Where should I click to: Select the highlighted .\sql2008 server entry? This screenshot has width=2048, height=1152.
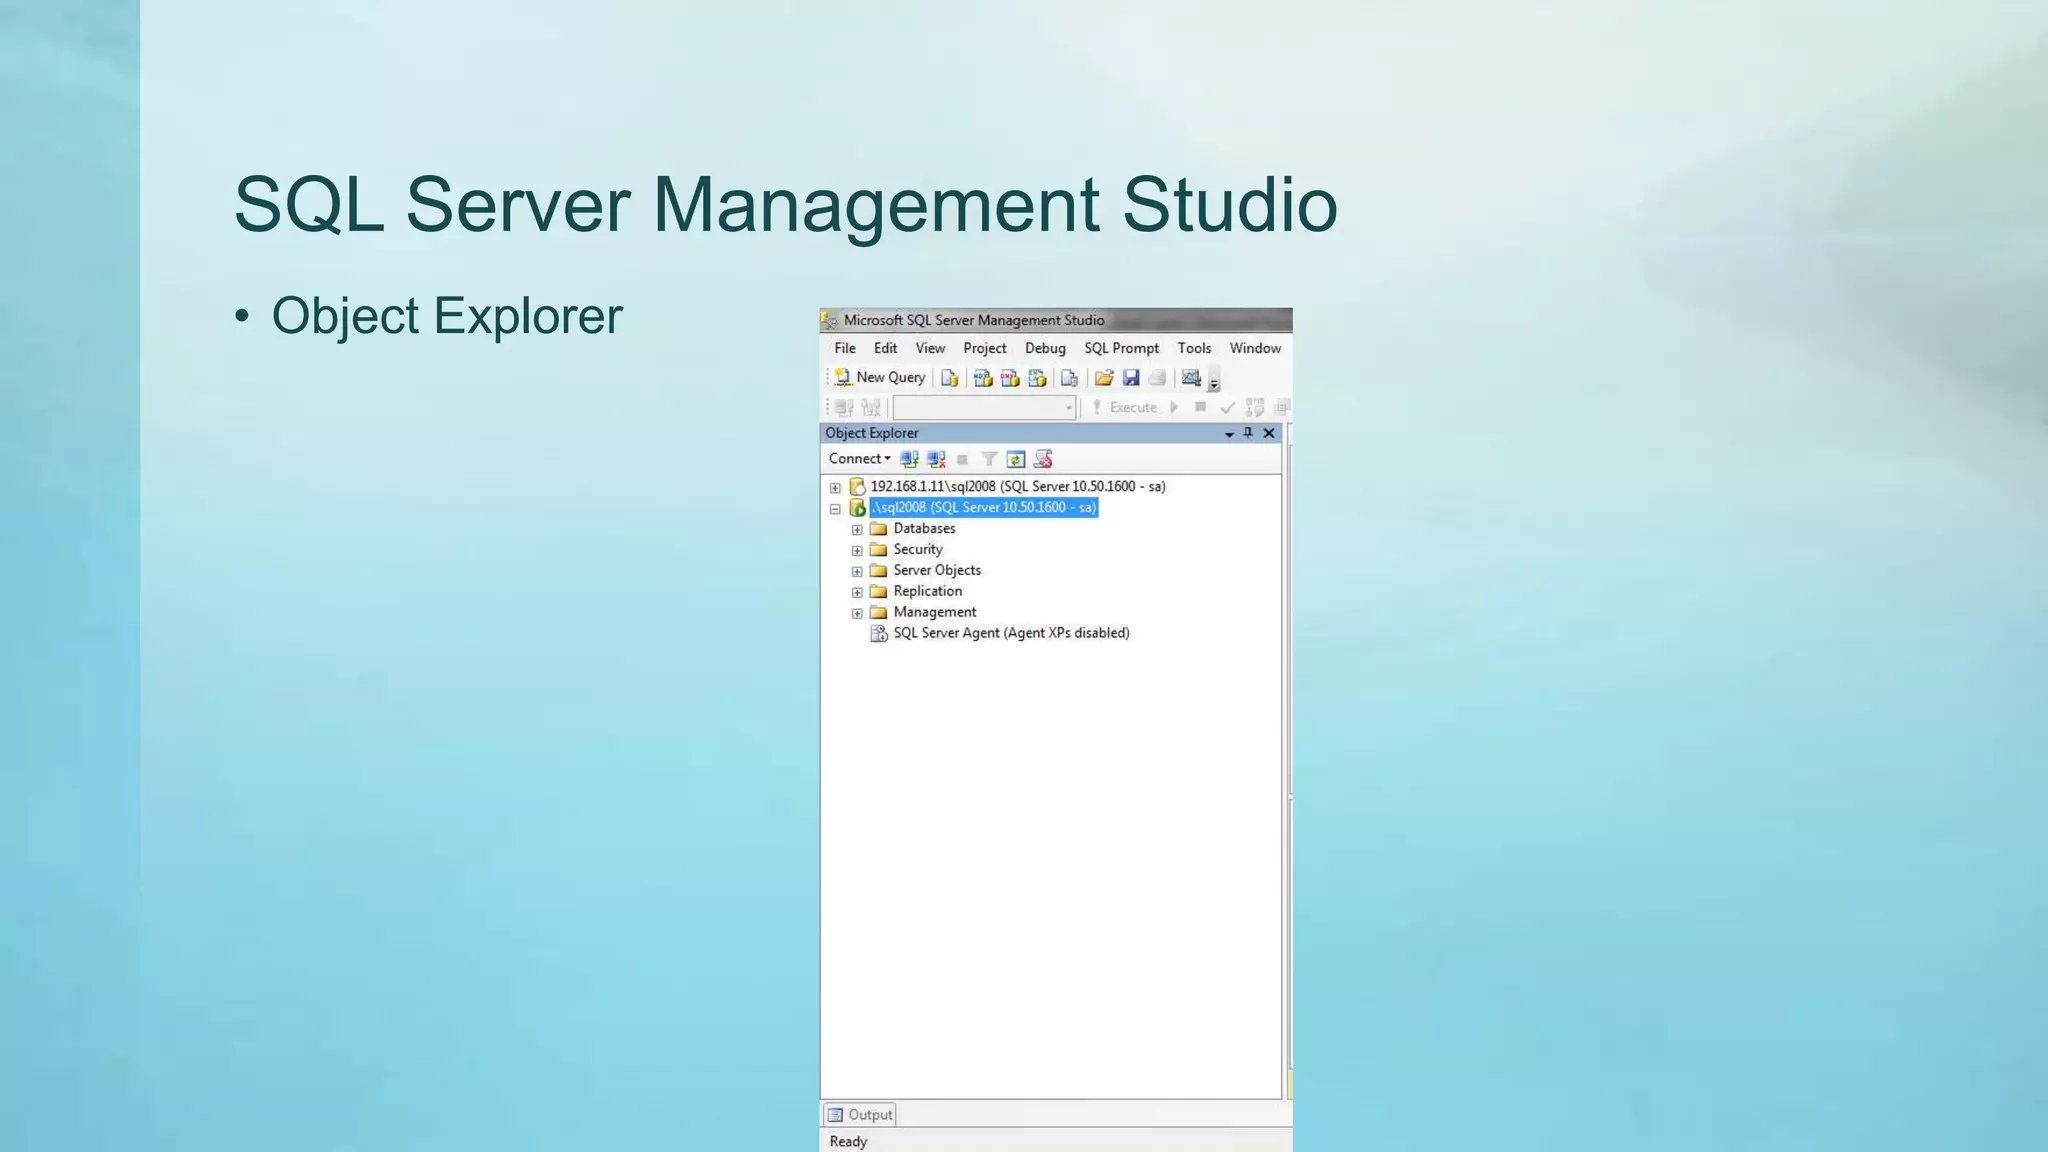[984, 508]
